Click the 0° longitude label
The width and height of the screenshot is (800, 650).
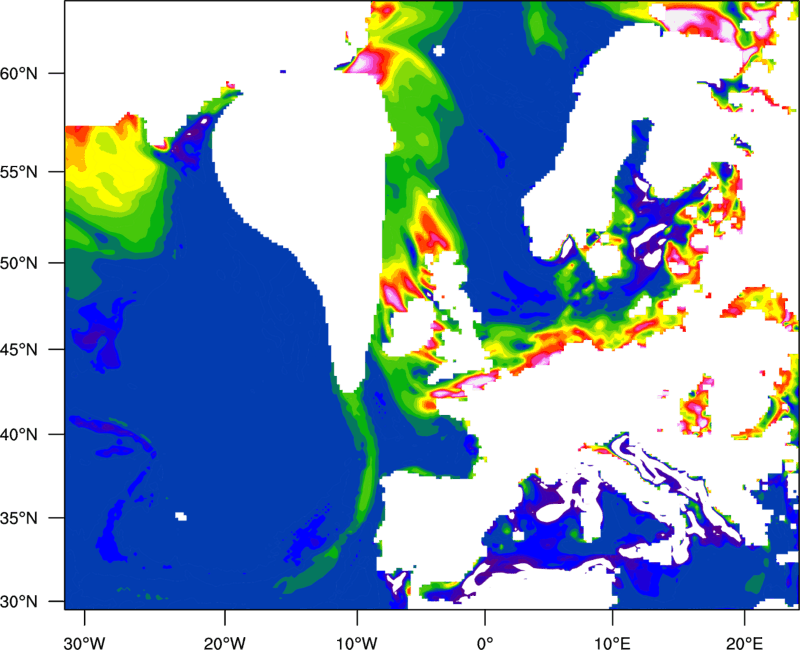click(x=485, y=643)
